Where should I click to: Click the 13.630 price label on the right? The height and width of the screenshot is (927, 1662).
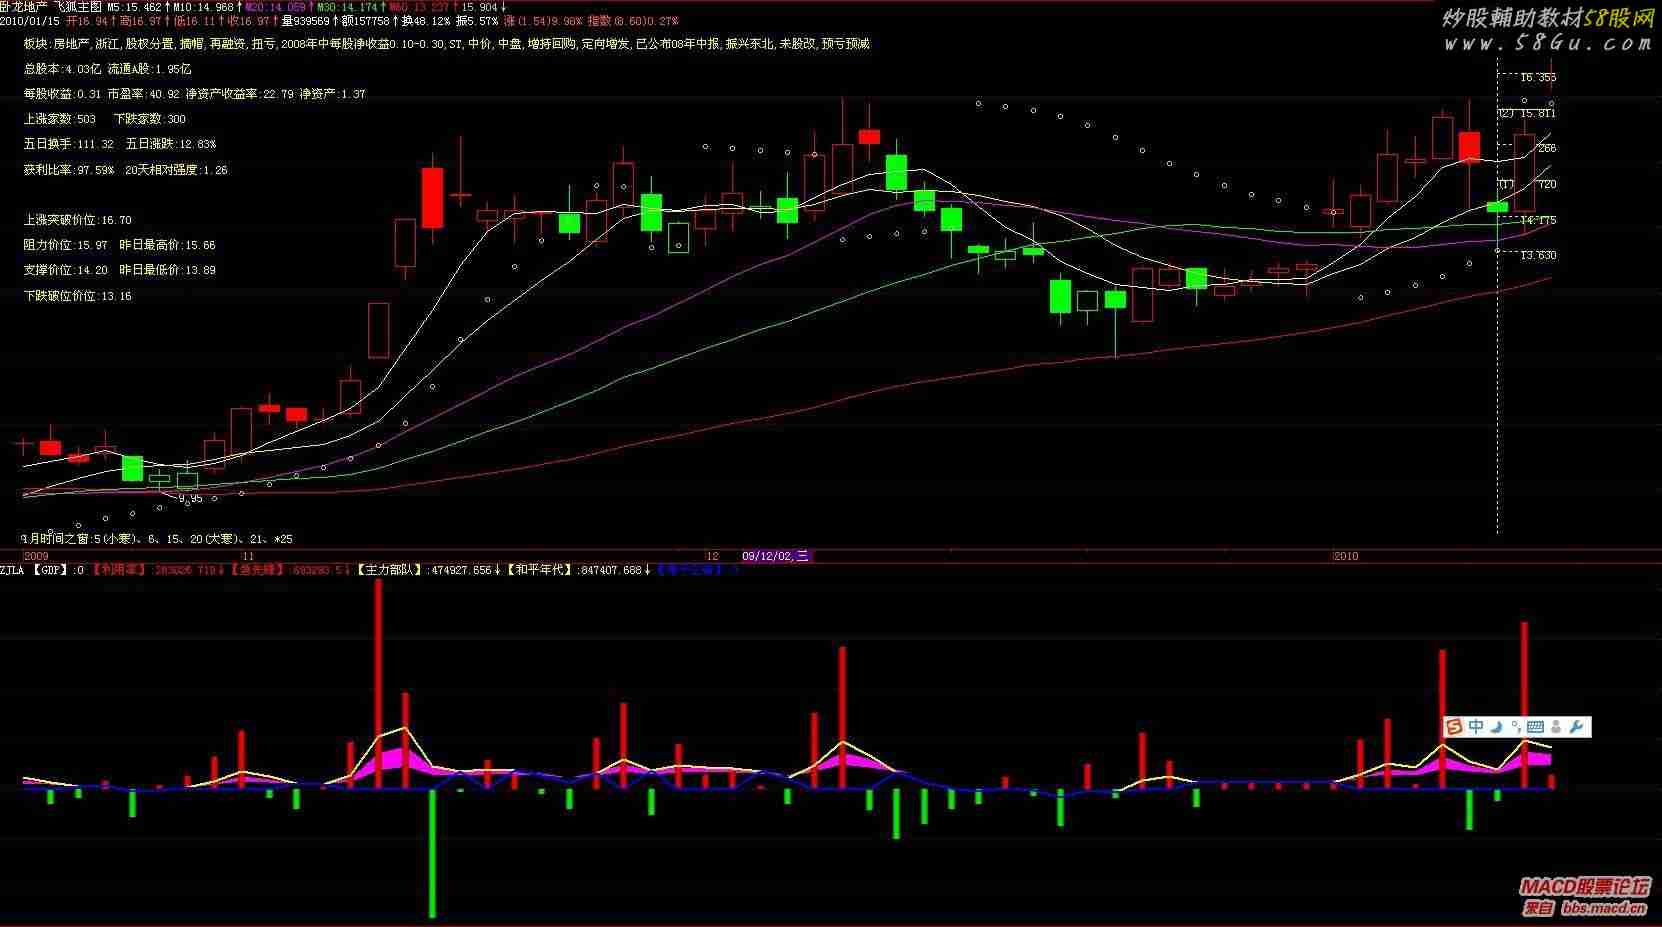[1538, 255]
